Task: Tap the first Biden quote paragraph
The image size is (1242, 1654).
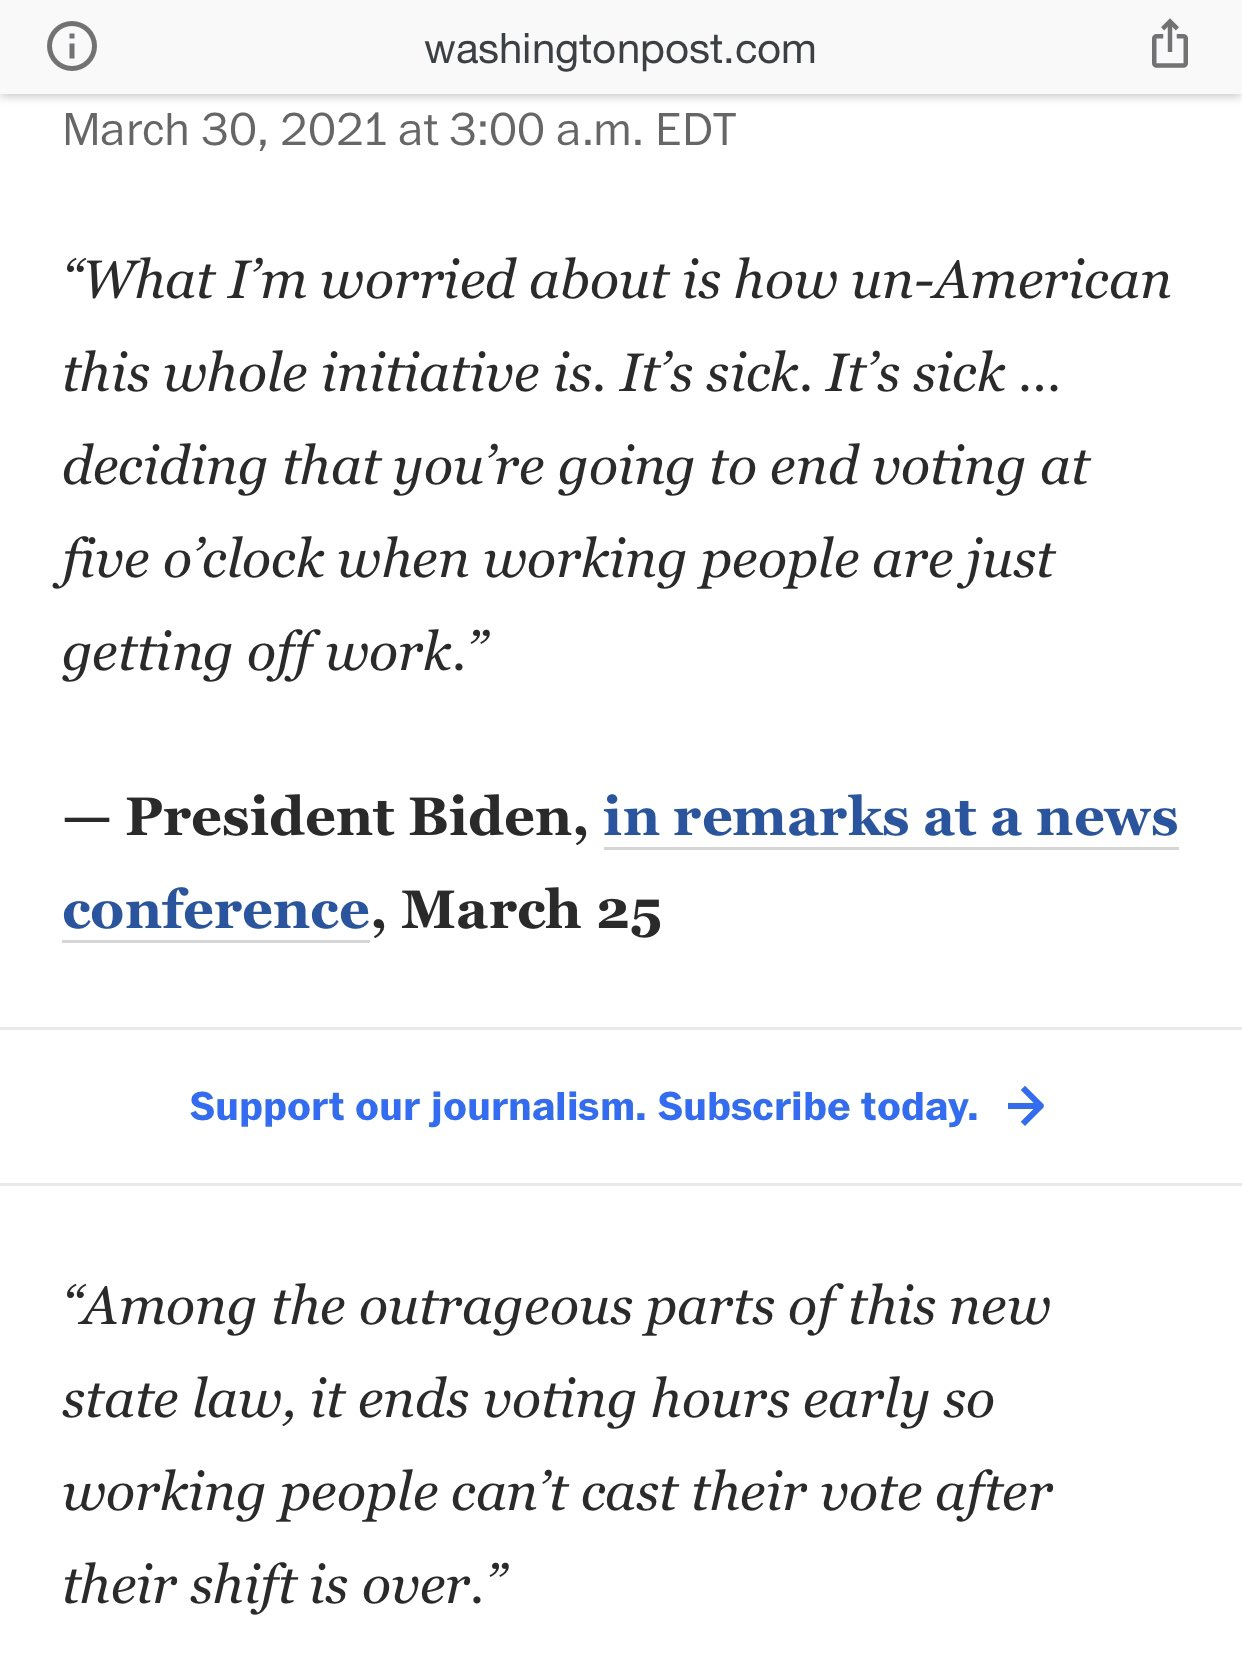Action: pos(616,466)
